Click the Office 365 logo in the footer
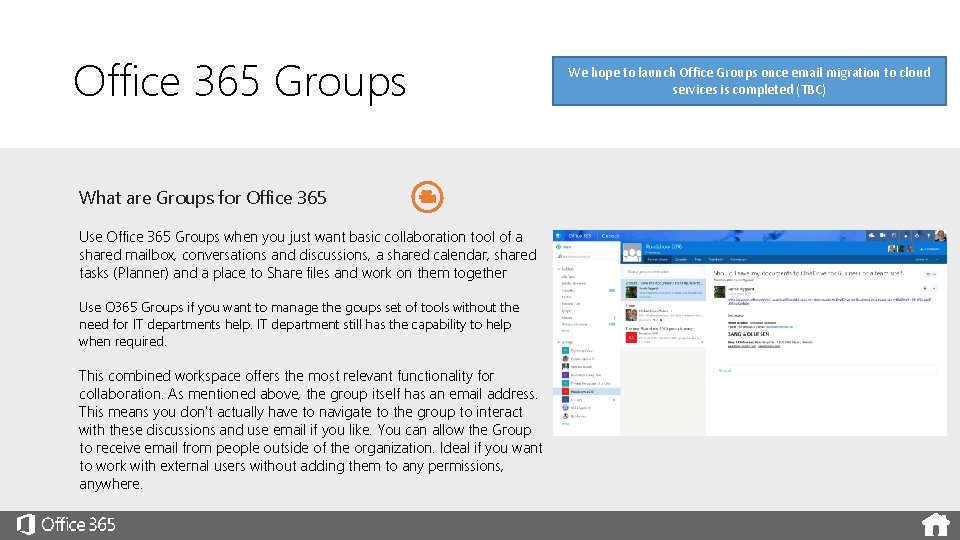The width and height of the screenshot is (960, 540). (x=26, y=525)
